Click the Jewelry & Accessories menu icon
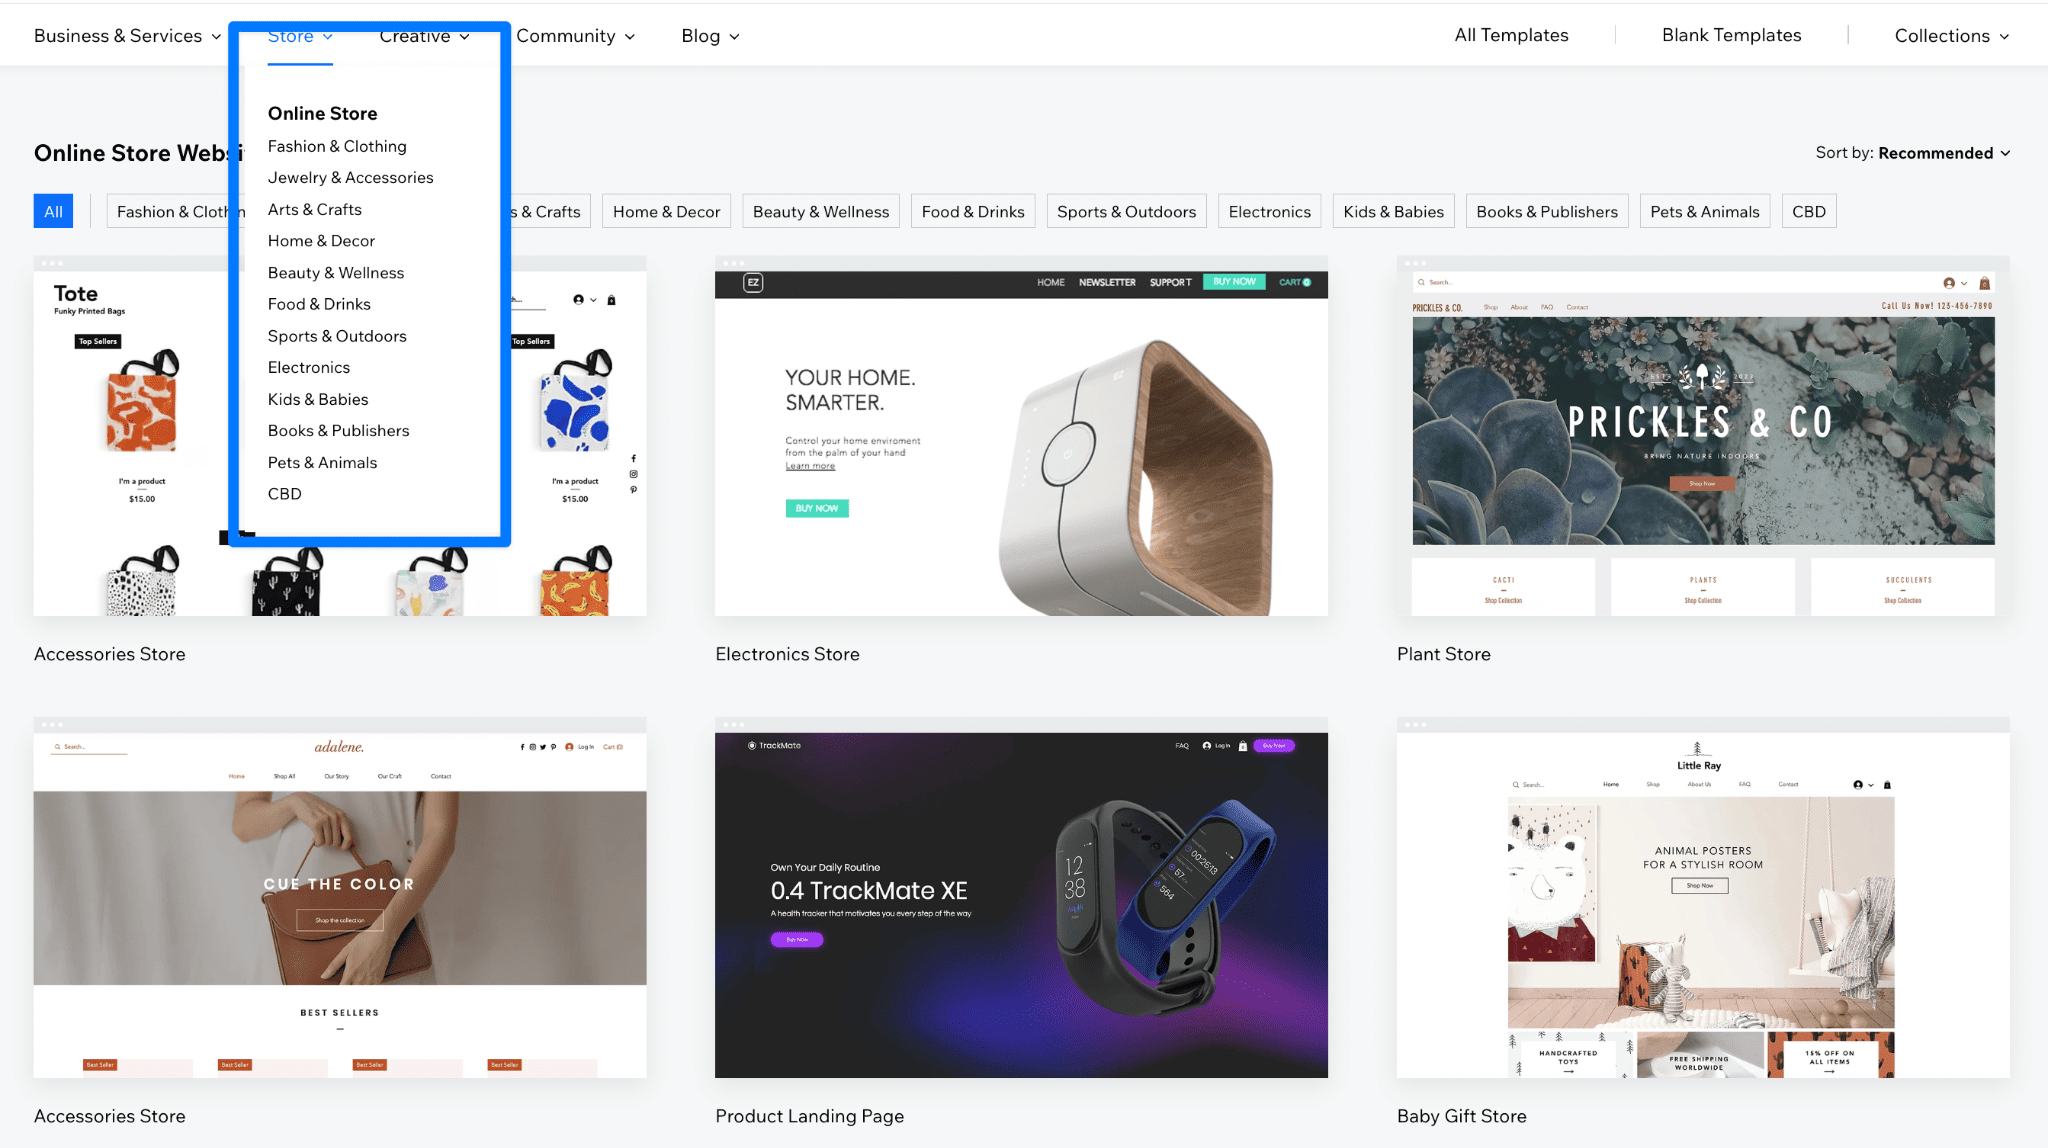2048x1148 pixels. [350, 177]
